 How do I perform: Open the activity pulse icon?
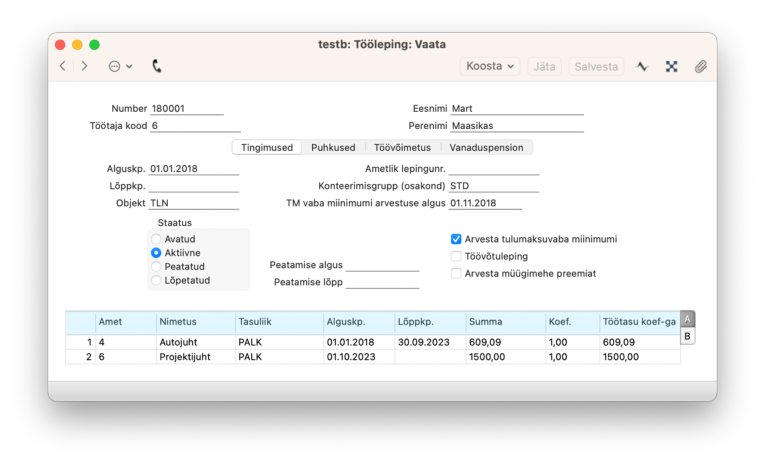click(x=643, y=66)
